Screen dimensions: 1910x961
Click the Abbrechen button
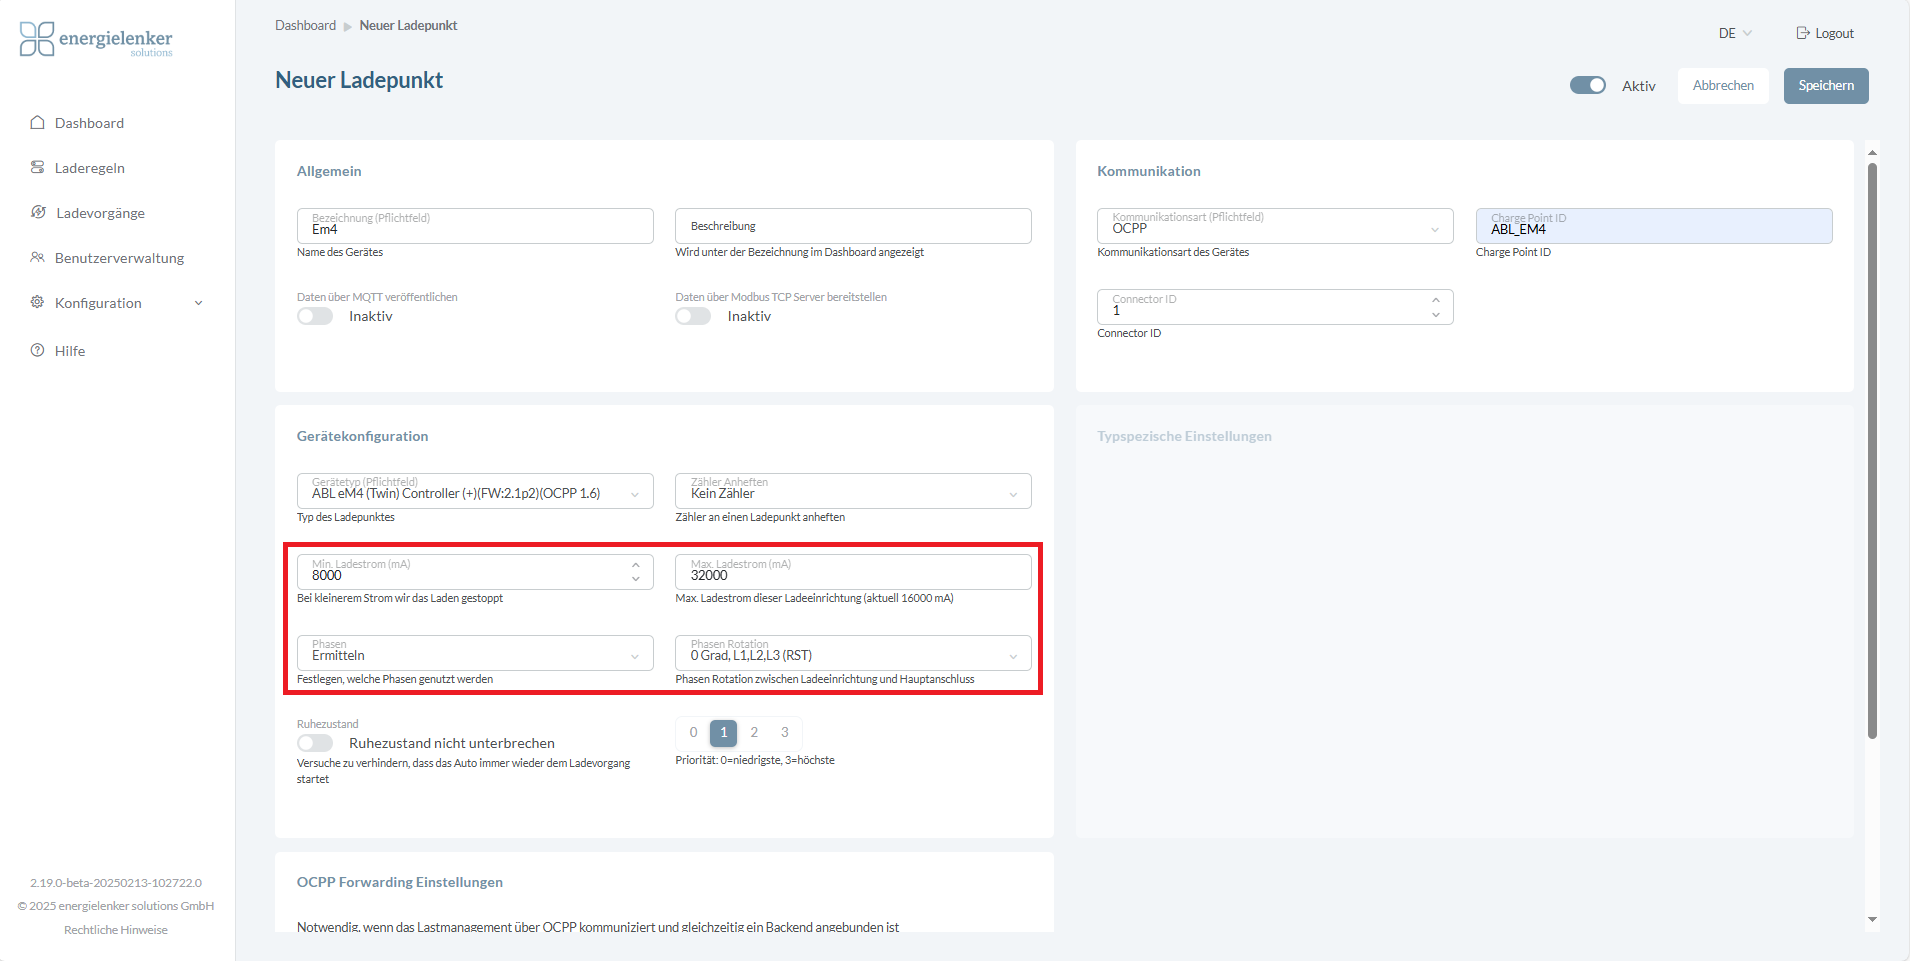[1722, 86]
